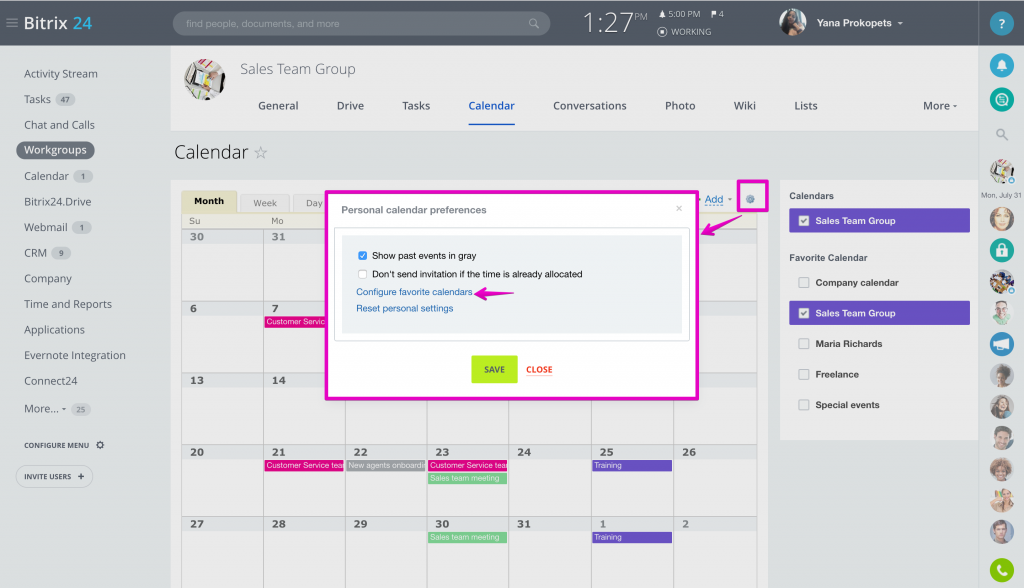Open the blue megaphone announcements icon
This screenshot has width=1024, height=588.
pyautogui.click(x=1001, y=344)
